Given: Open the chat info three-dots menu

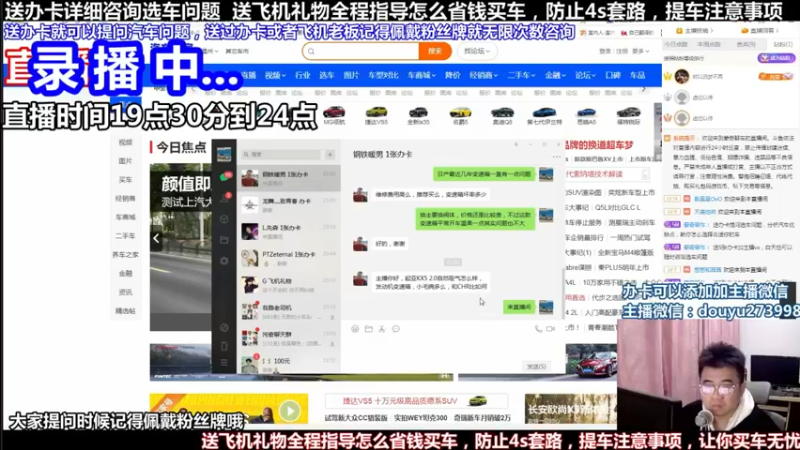Looking at the screenshot, I should (x=557, y=157).
